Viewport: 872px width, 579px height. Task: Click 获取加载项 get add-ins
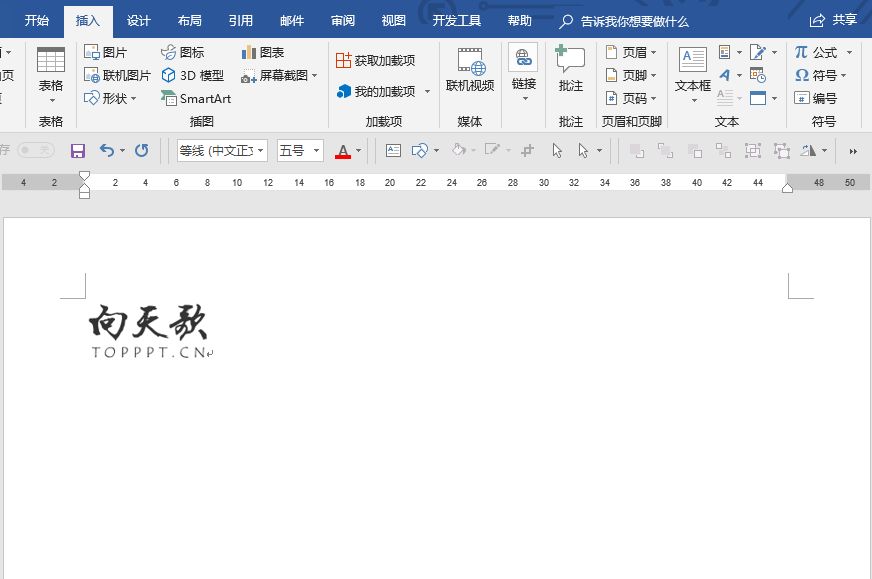coord(376,60)
